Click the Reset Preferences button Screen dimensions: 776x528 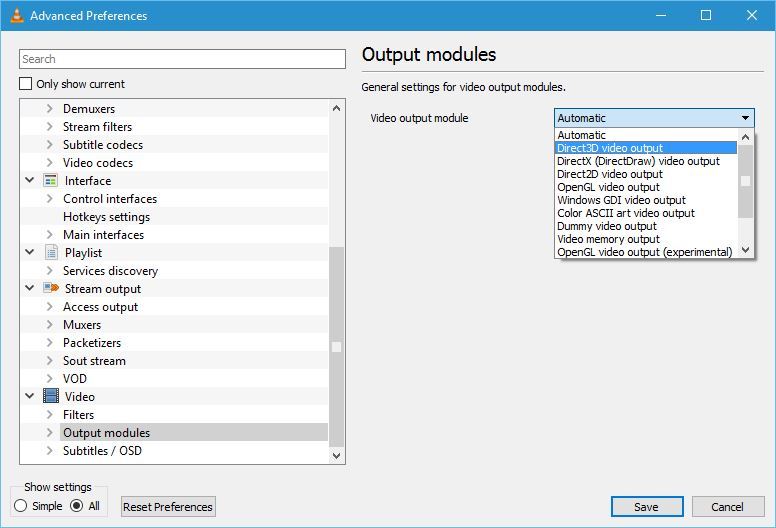tap(168, 507)
